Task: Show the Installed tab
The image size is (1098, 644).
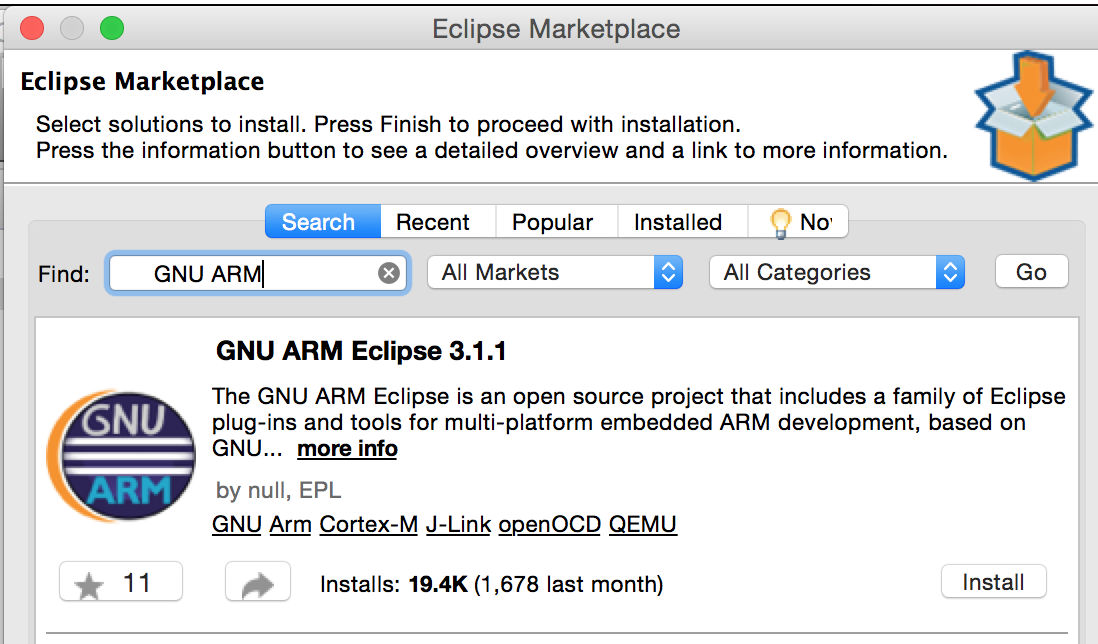Action: [678, 222]
